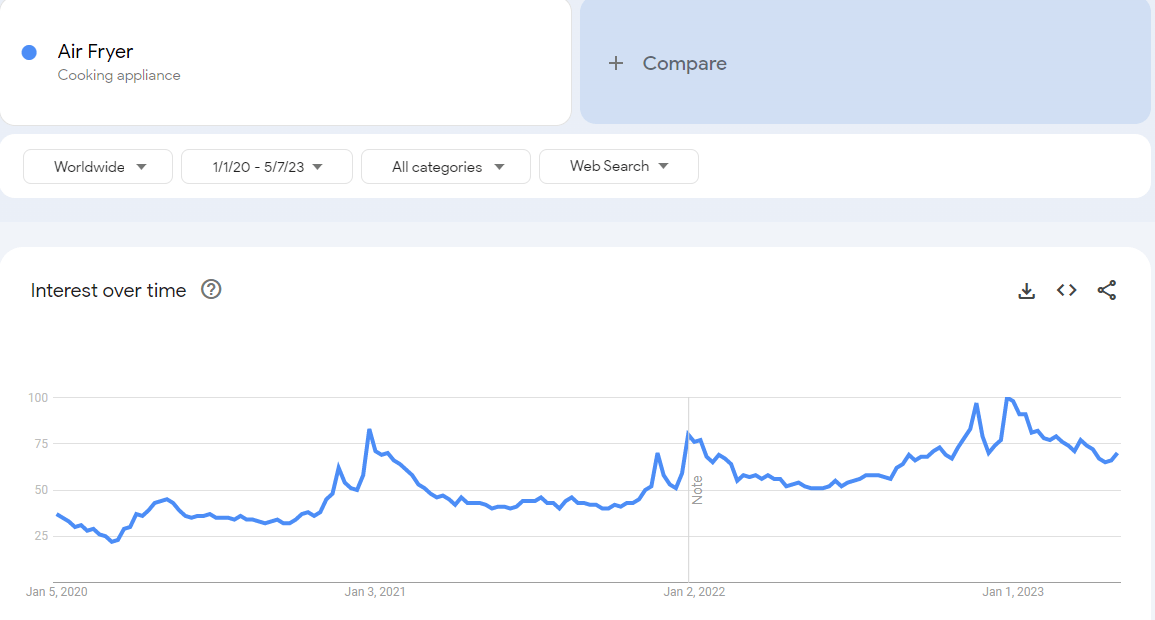The width and height of the screenshot is (1155, 620).
Task: Open the Worldwide region dropdown
Action: (x=98, y=167)
